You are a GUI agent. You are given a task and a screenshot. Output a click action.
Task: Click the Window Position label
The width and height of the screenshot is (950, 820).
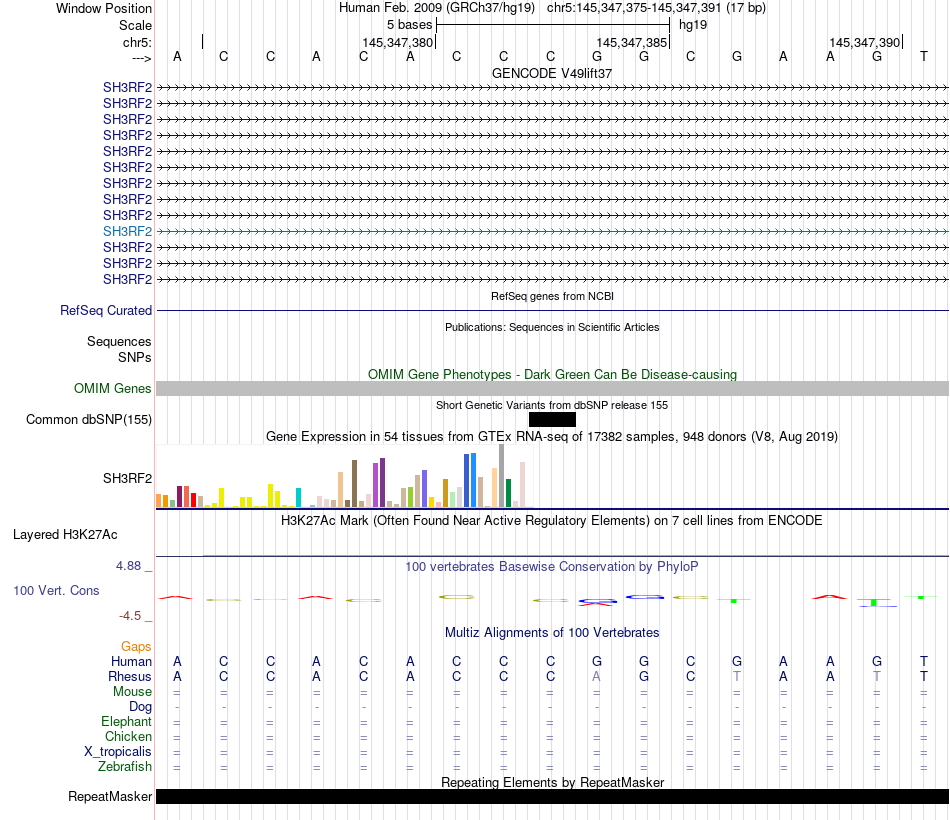click(104, 8)
